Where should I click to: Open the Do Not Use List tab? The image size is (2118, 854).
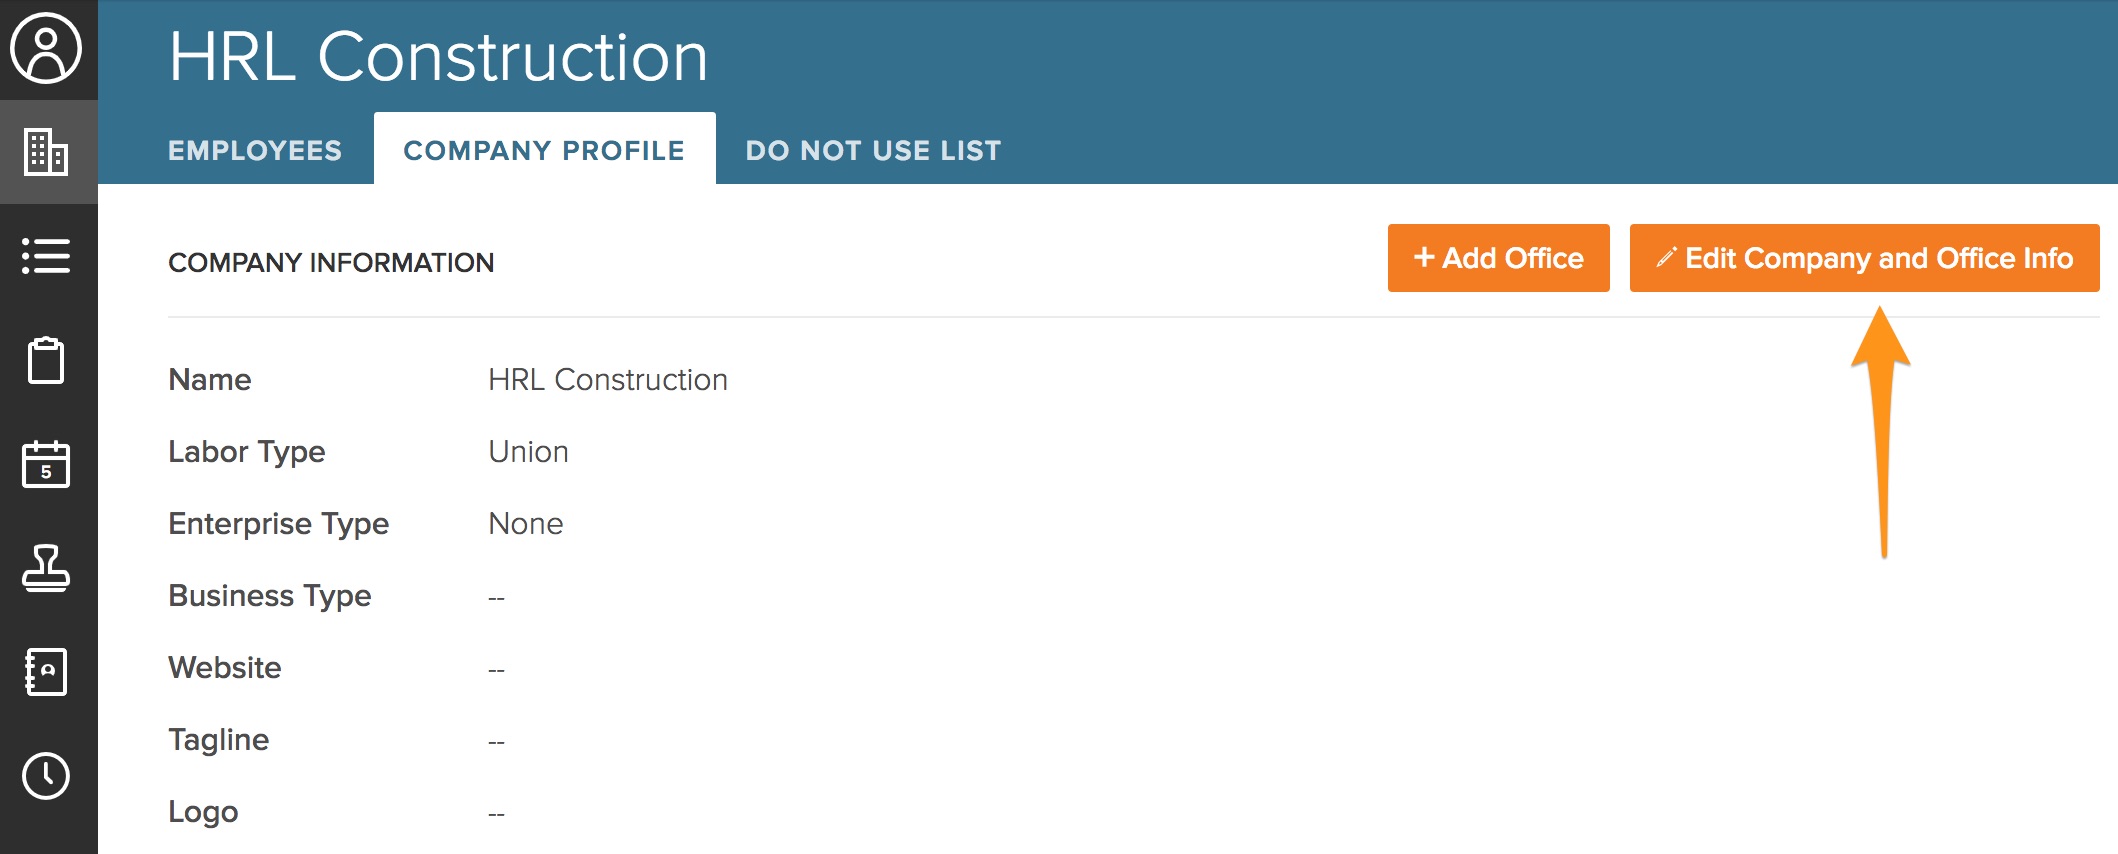click(x=873, y=150)
